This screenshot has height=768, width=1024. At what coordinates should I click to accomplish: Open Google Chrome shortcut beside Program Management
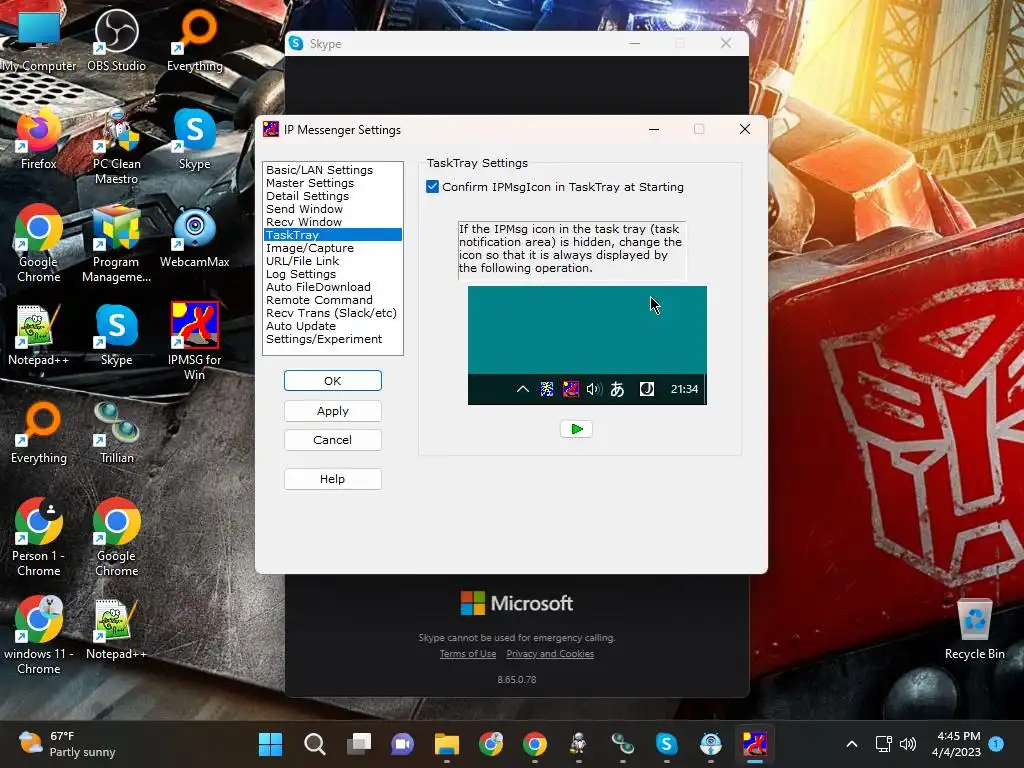point(39,244)
